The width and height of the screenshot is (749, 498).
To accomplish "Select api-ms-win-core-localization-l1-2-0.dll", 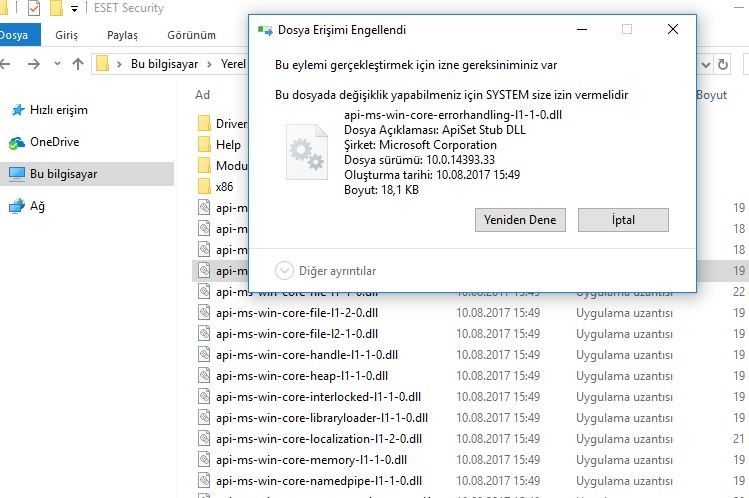I will 319,439.
